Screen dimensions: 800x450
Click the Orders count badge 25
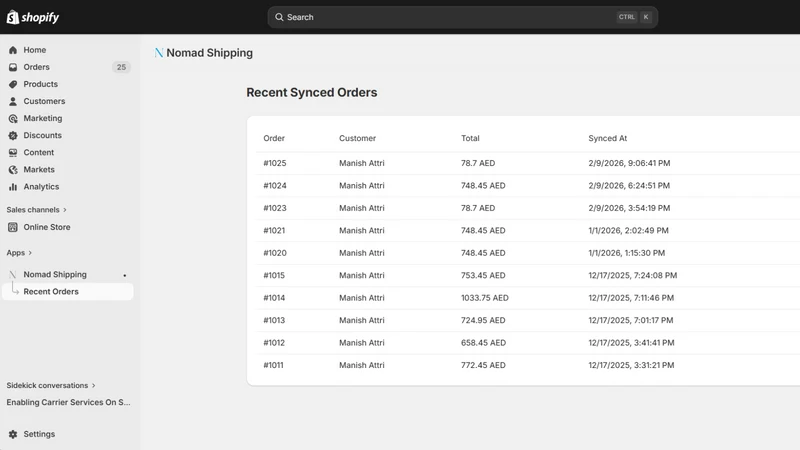121,67
